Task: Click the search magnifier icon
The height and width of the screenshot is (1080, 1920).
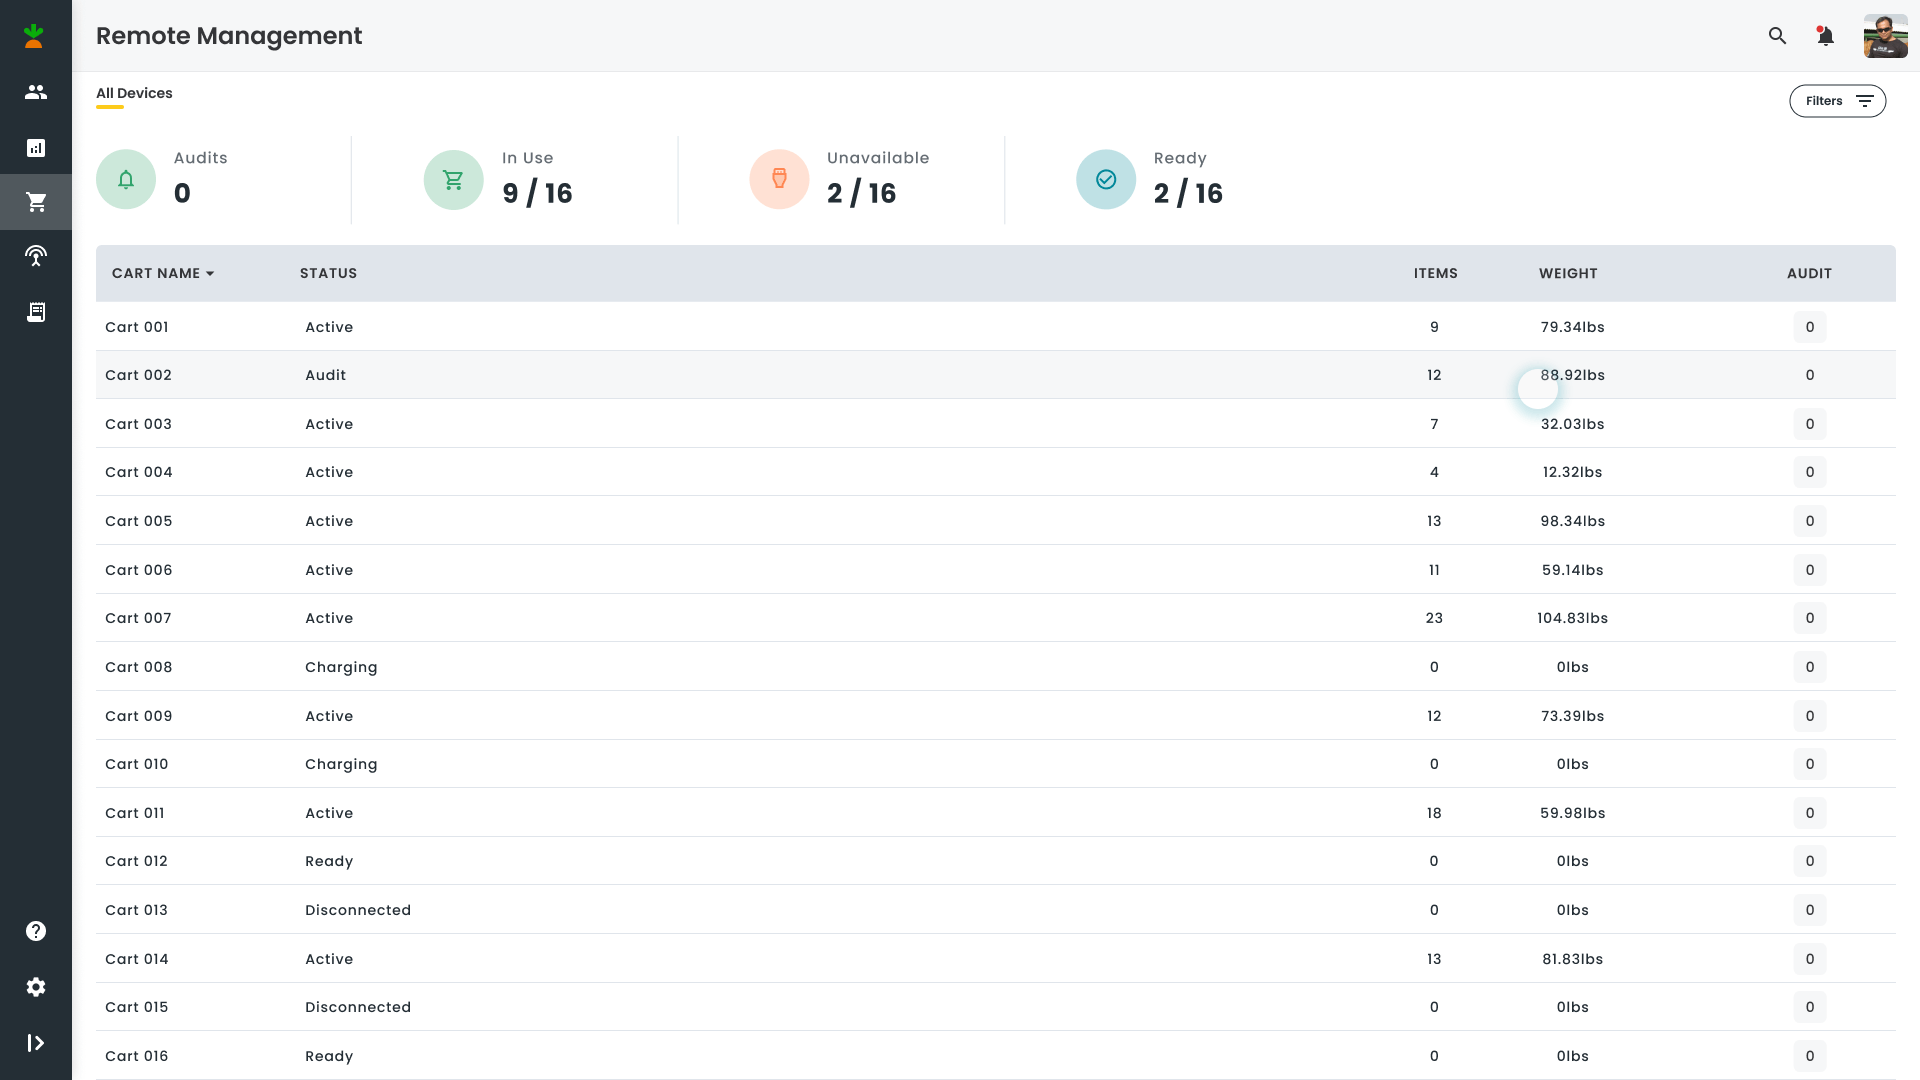Action: point(1777,36)
